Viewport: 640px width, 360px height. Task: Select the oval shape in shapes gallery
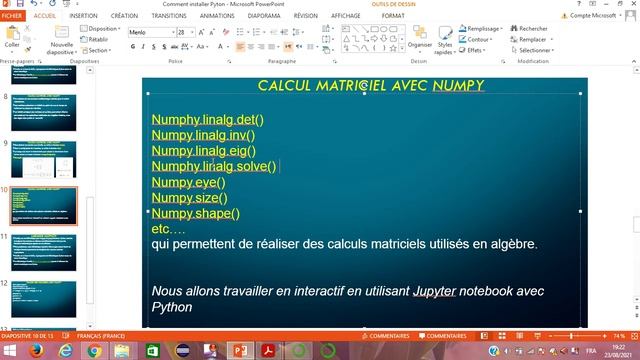pos(384,29)
